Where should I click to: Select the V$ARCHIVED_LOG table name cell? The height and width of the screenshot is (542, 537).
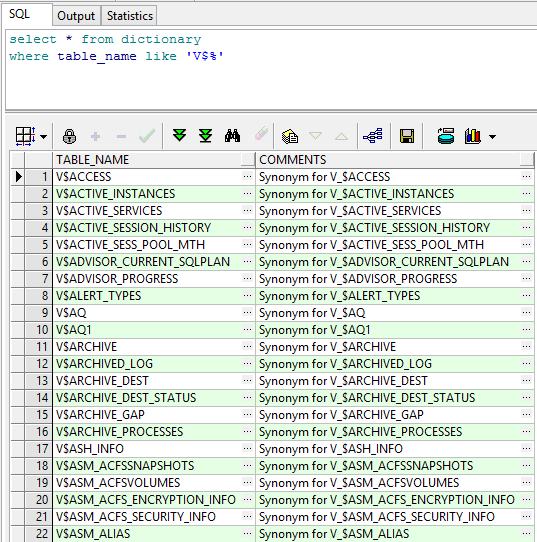(x=148, y=364)
